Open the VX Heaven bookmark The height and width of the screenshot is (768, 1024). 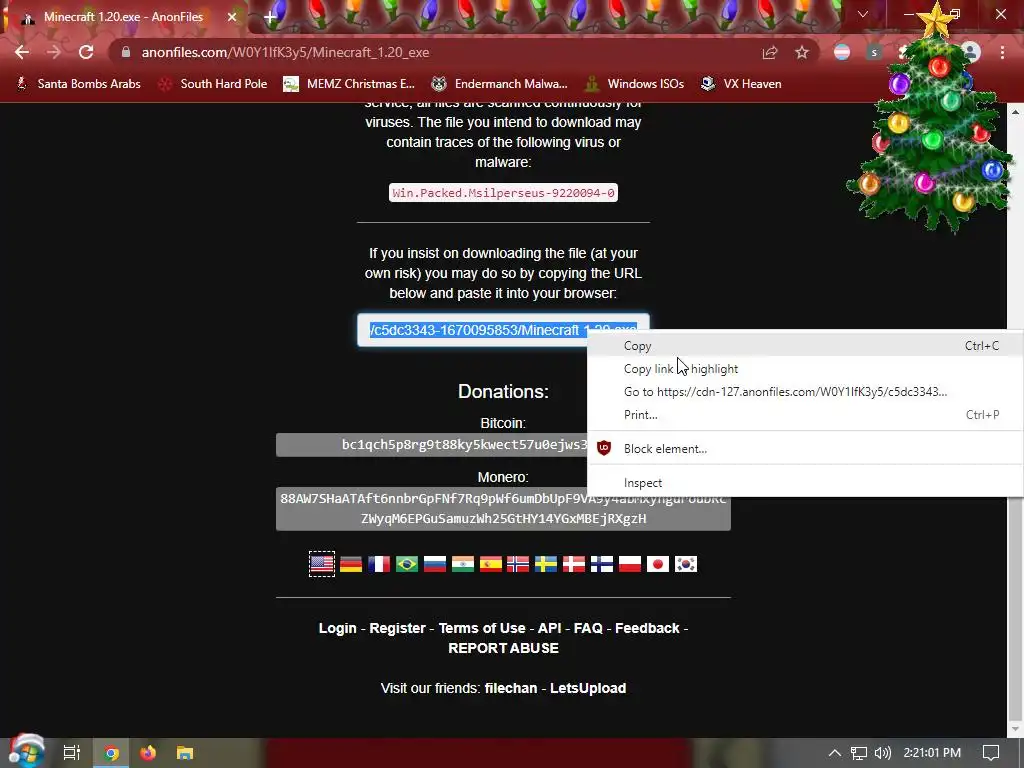741,84
